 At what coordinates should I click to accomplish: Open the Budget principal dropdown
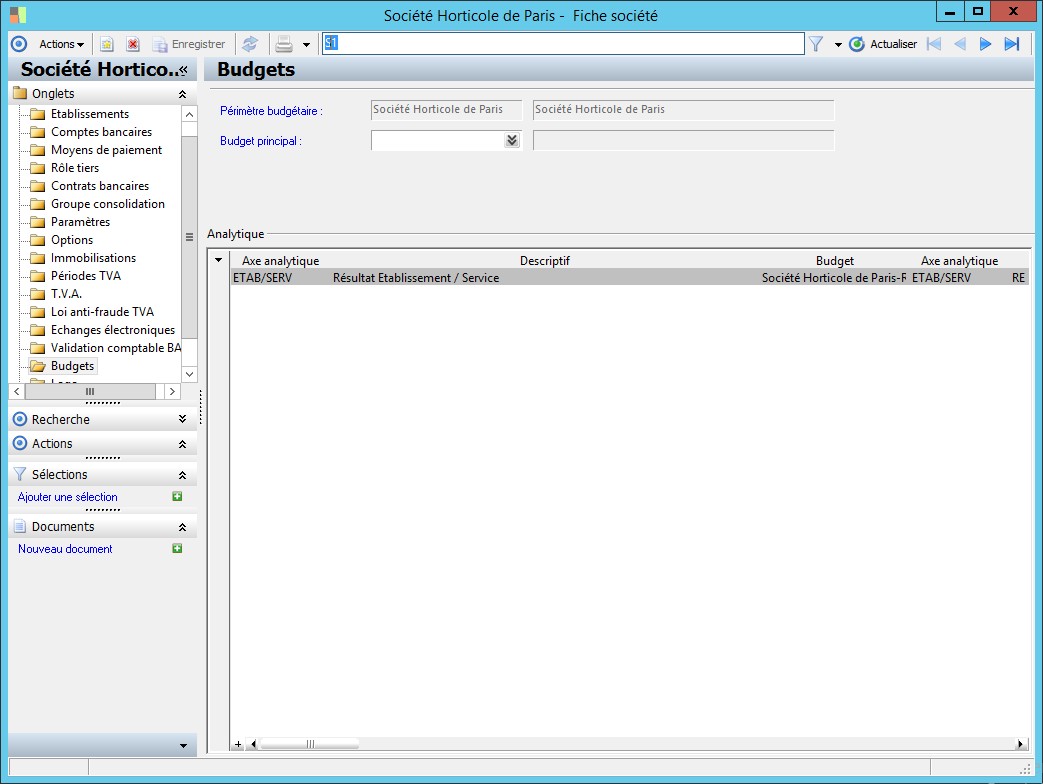coord(512,140)
